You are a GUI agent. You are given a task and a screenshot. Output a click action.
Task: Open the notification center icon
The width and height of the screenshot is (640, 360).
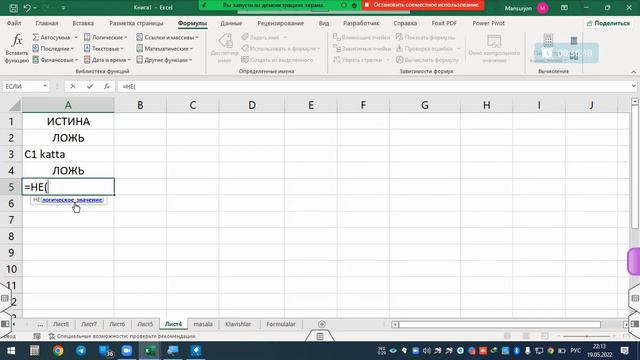(624, 351)
